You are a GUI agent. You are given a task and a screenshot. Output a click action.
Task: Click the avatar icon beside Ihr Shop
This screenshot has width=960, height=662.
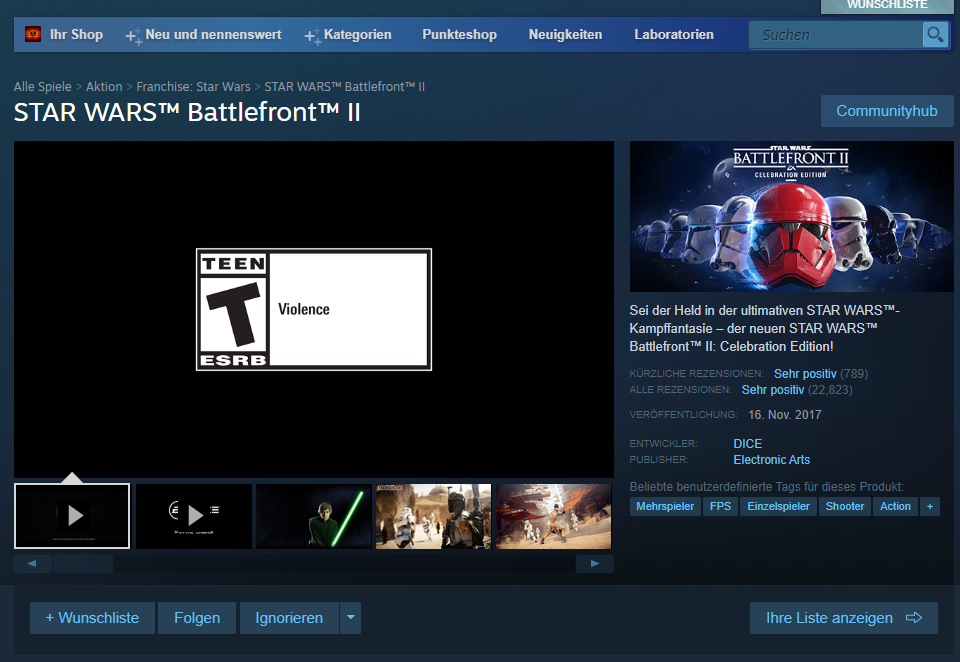coord(32,34)
